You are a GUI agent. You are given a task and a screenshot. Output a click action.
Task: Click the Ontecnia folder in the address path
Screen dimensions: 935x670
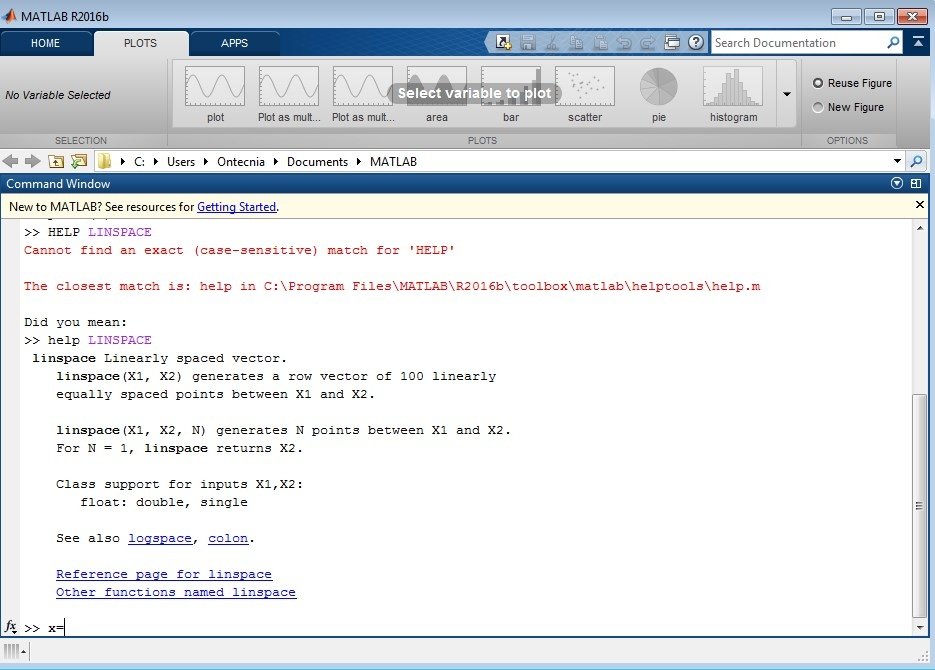tap(241, 162)
